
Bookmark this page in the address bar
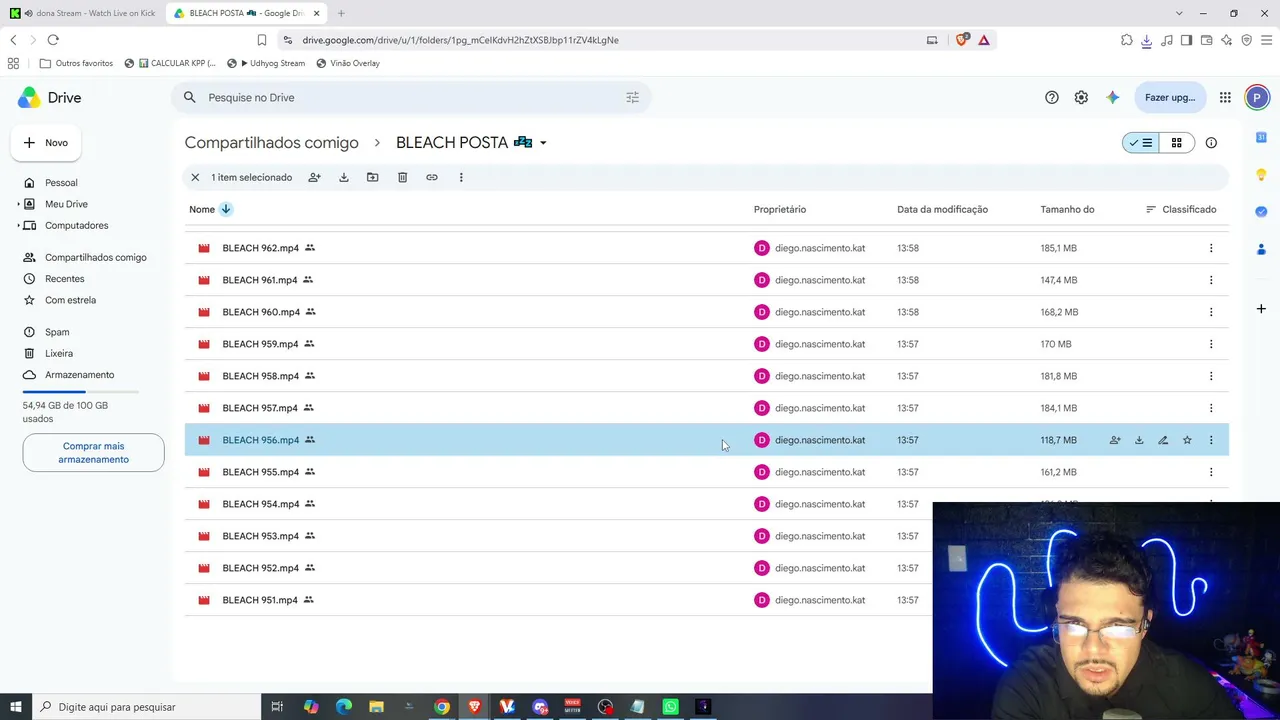tap(262, 40)
